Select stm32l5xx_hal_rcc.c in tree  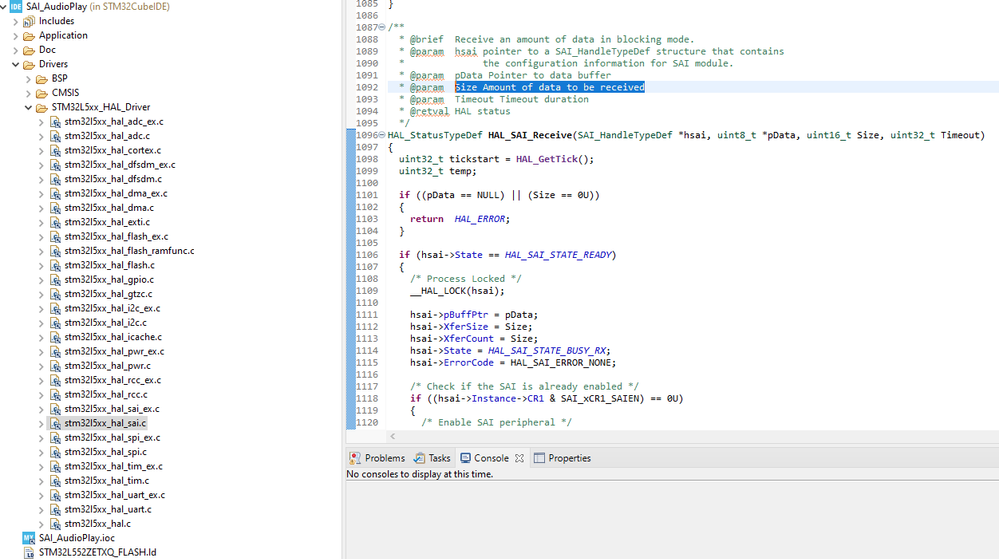[x=106, y=395]
